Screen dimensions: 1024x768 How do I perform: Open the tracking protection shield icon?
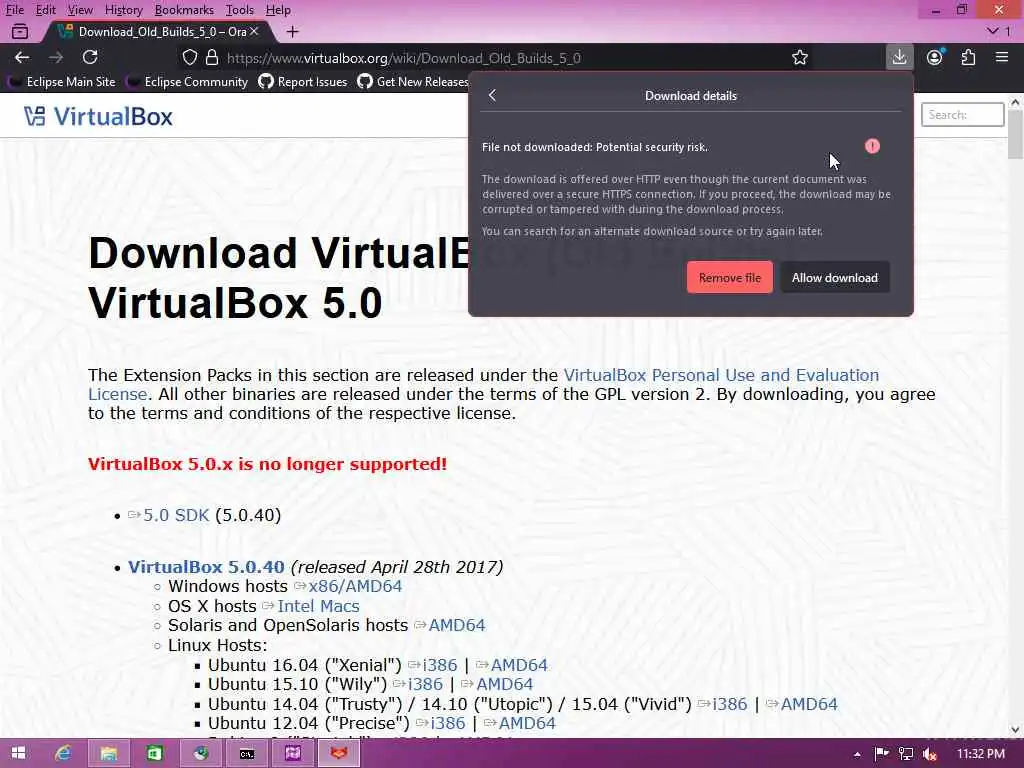pyautogui.click(x=189, y=57)
